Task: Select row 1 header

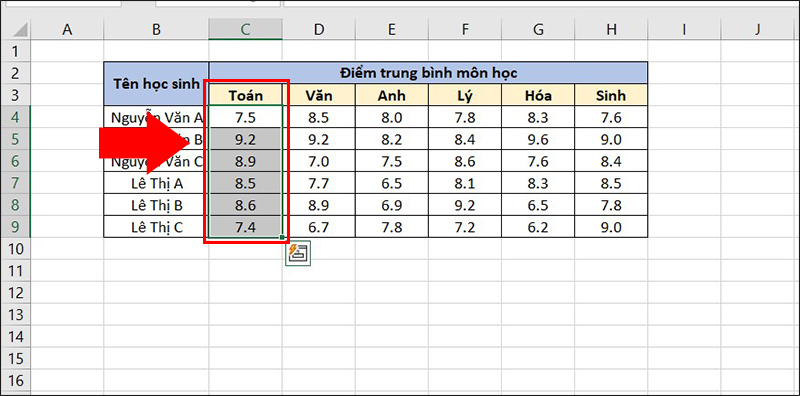Action: 16,51
